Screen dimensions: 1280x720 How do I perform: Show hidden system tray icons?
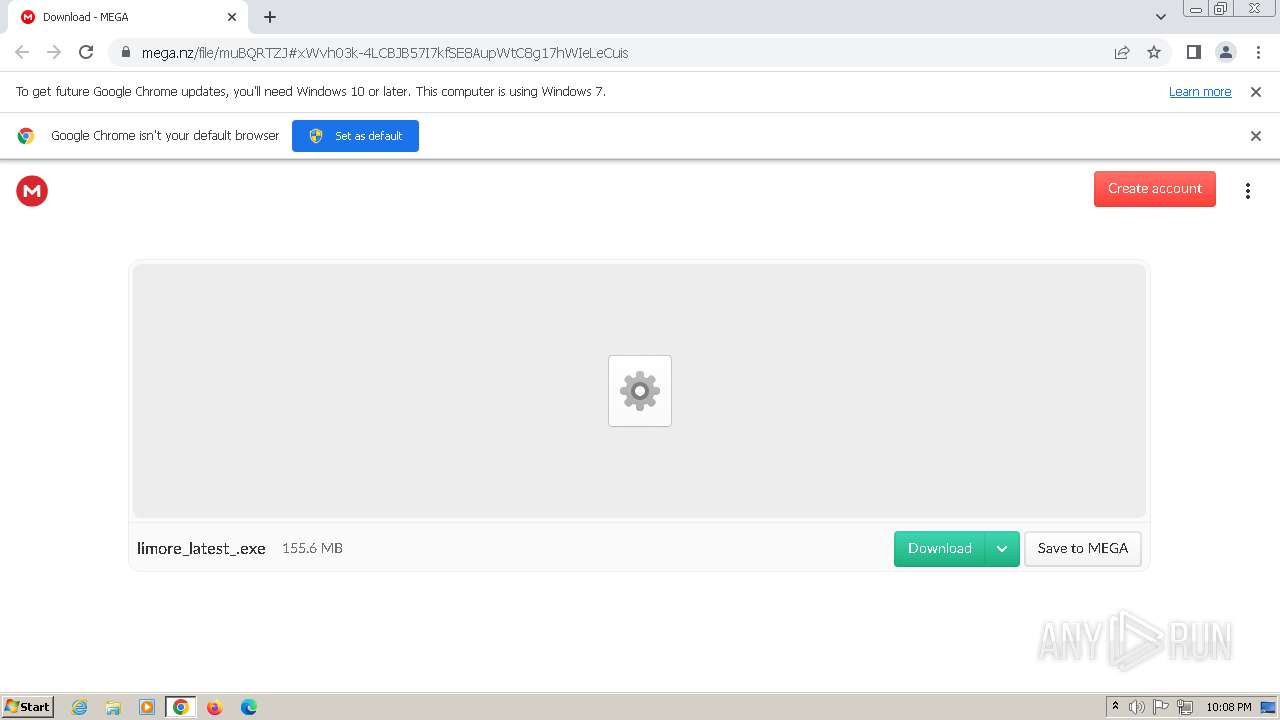point(1115,707)
